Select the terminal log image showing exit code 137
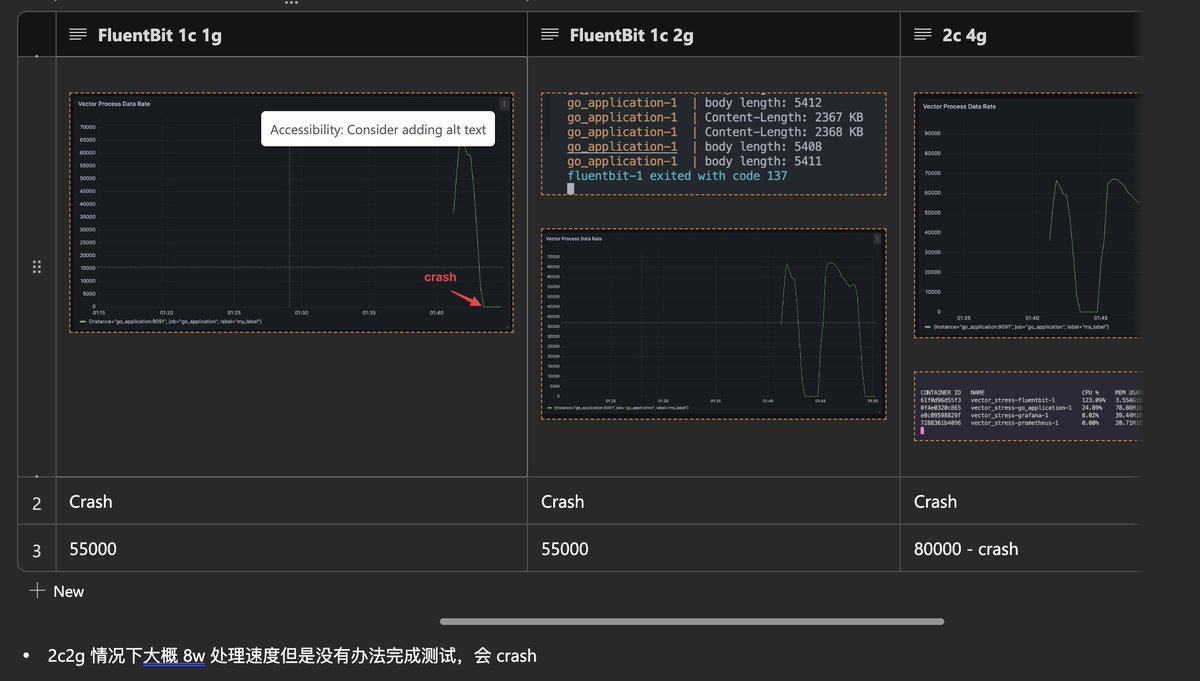Viewport: 1200px width, 681px height. 714,144
